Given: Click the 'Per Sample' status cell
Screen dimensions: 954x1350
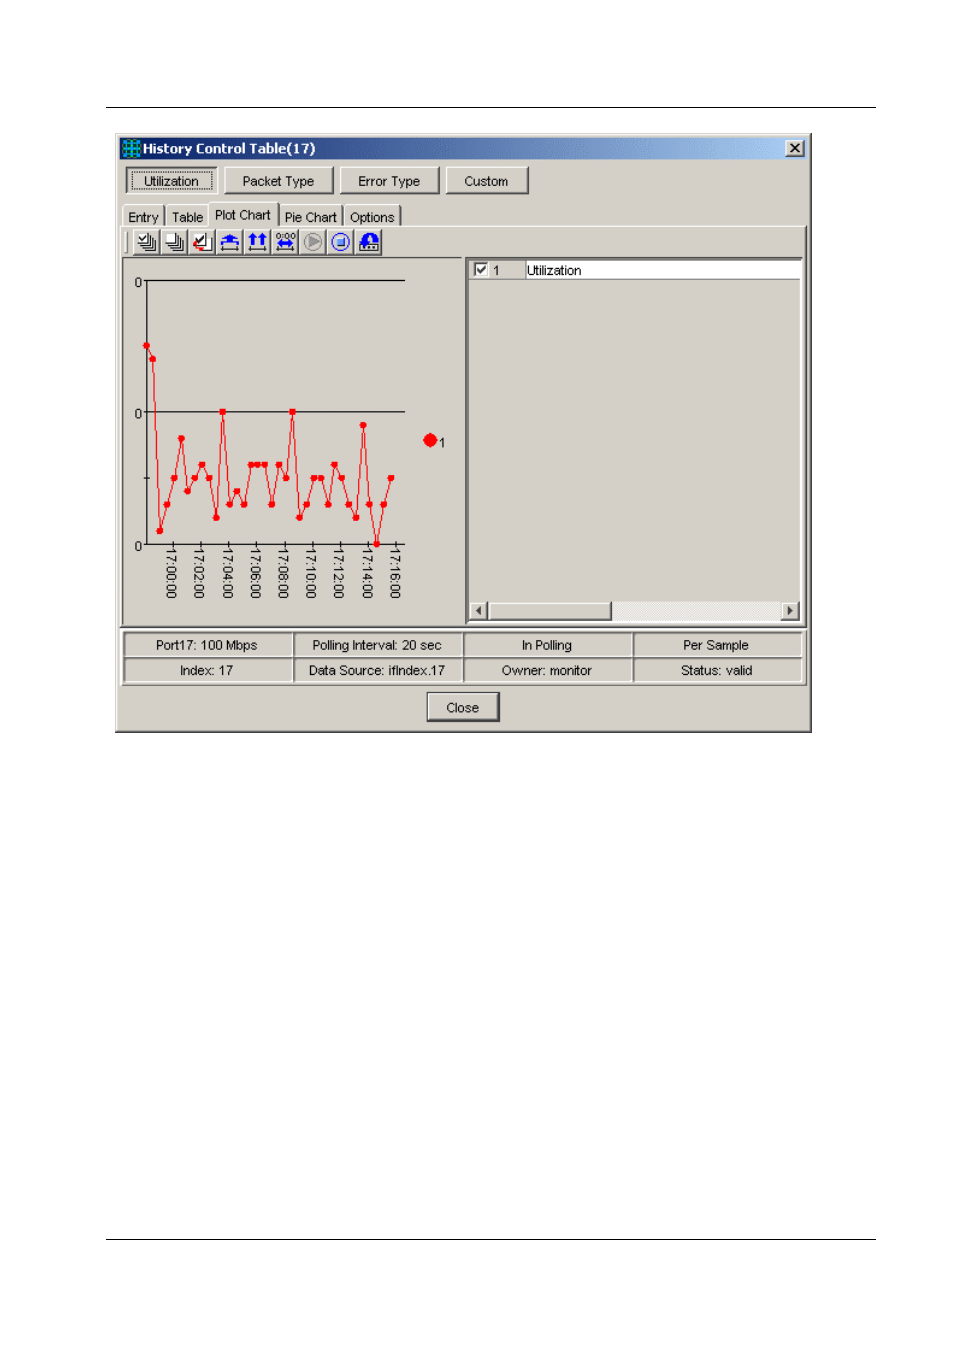Looking at the screenshot, I should (717, 645).
